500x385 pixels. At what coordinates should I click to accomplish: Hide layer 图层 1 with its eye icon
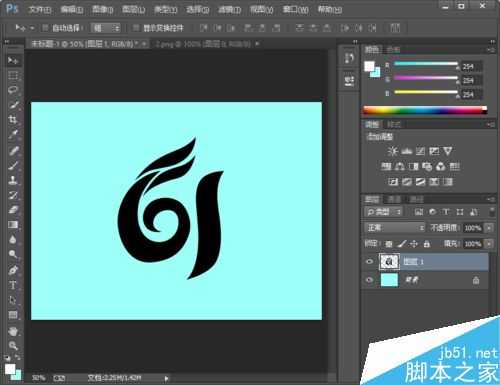pyautogui.click(x=369, y=262)
